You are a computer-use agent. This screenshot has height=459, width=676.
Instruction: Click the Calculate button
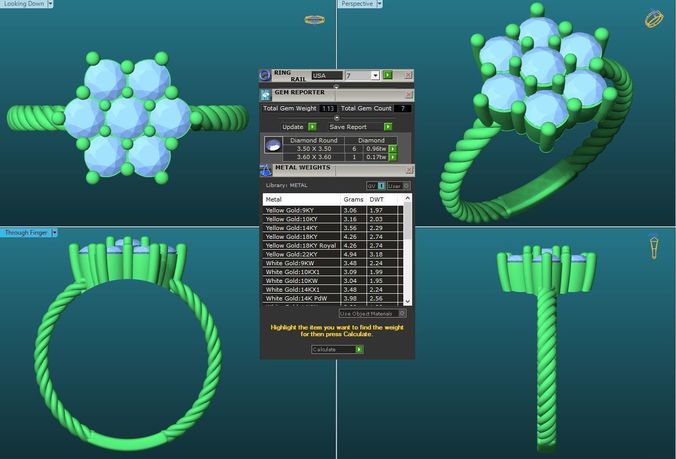click(x=337, y=350)
